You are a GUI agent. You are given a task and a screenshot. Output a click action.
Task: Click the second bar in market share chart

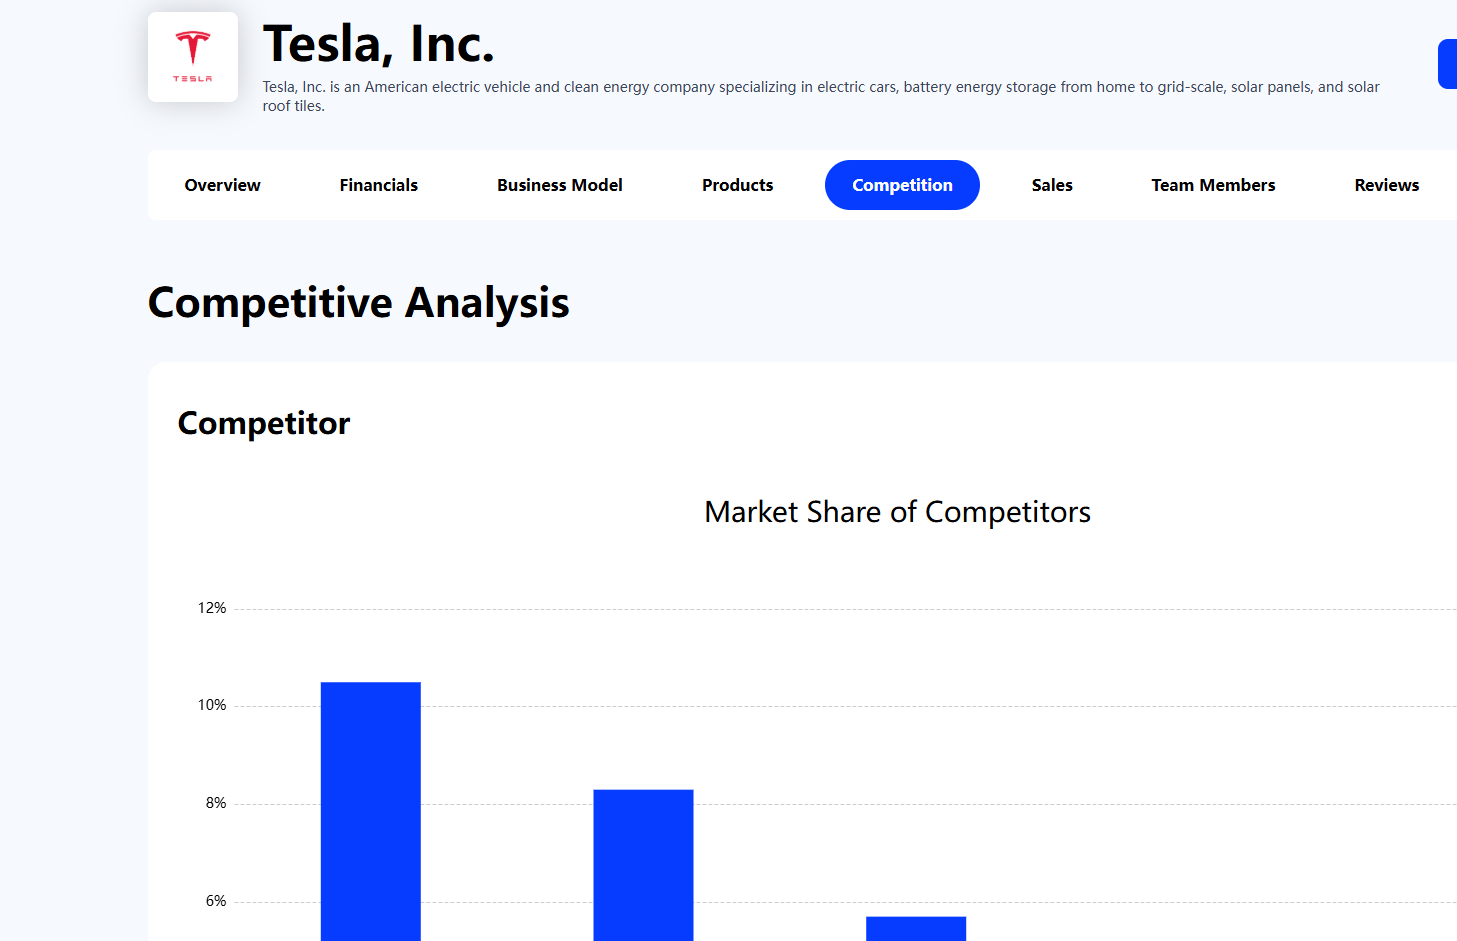pyautogui.click(x=643, y=865)
